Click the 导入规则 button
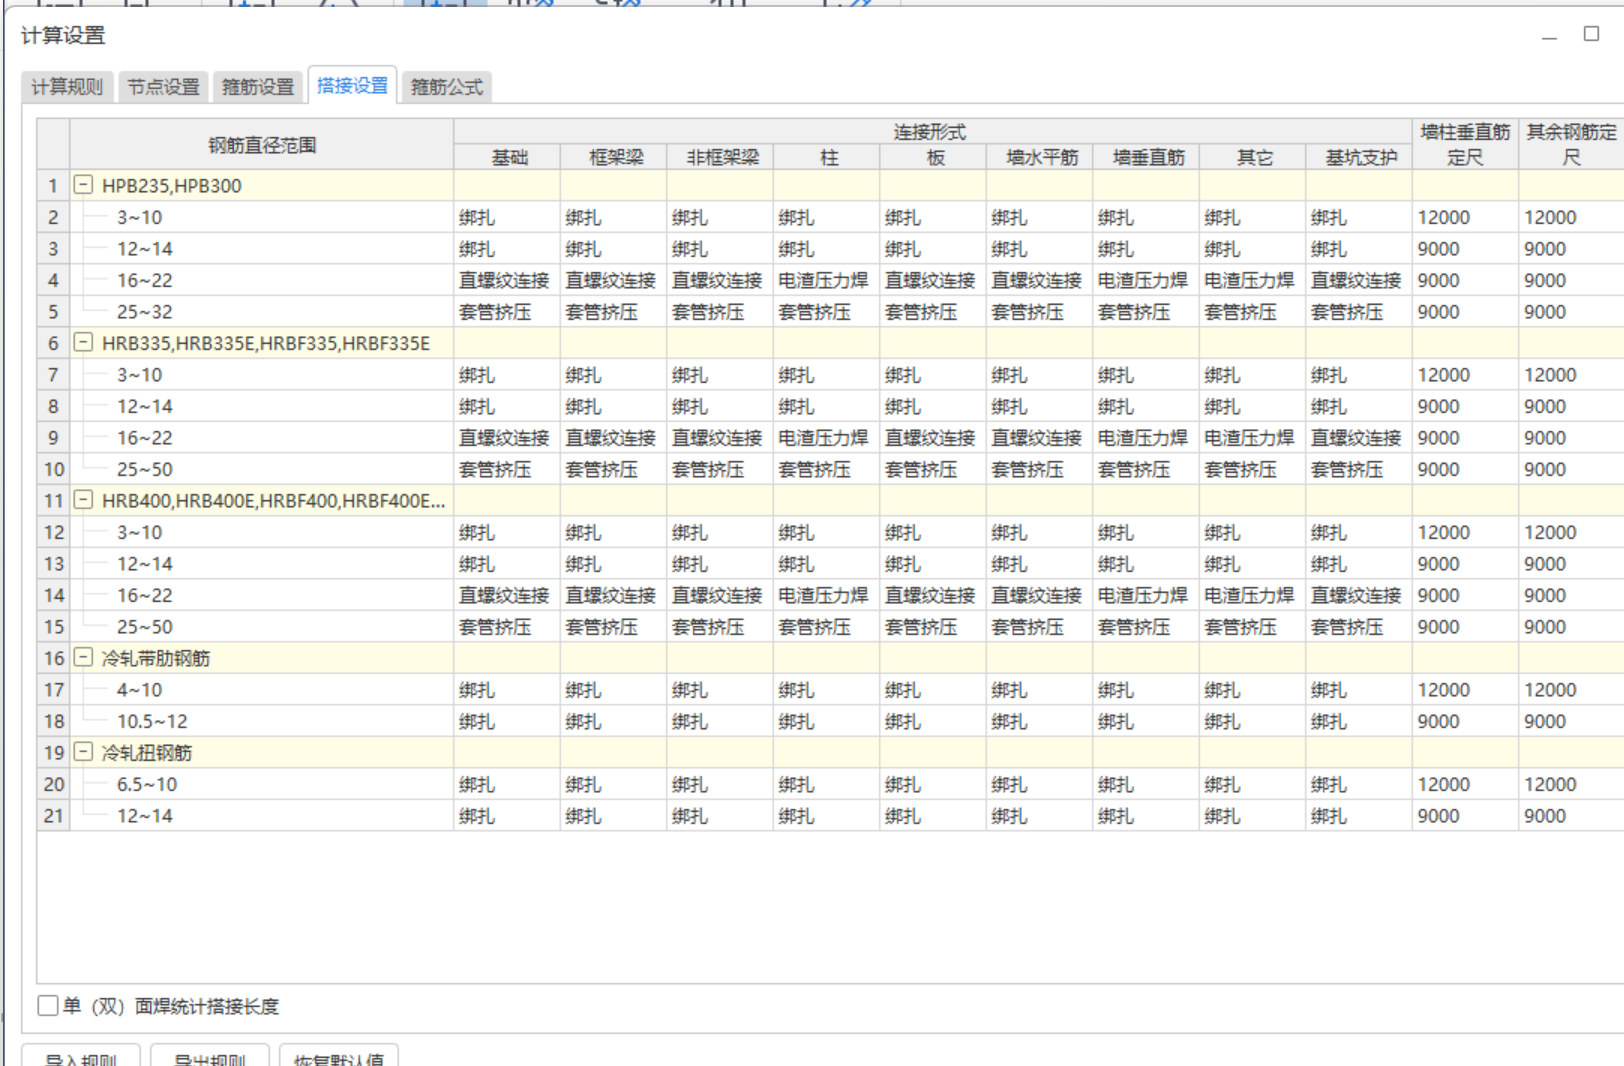This screenshot has height=1066, width=1624. tap(81, 1056)
